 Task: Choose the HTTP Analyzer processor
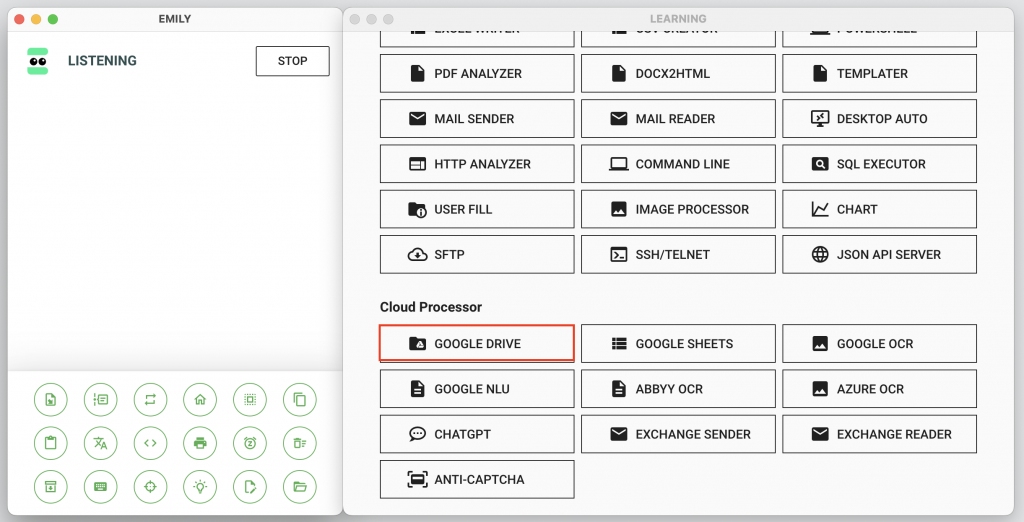pyautogui.click(x=477, y=164)
